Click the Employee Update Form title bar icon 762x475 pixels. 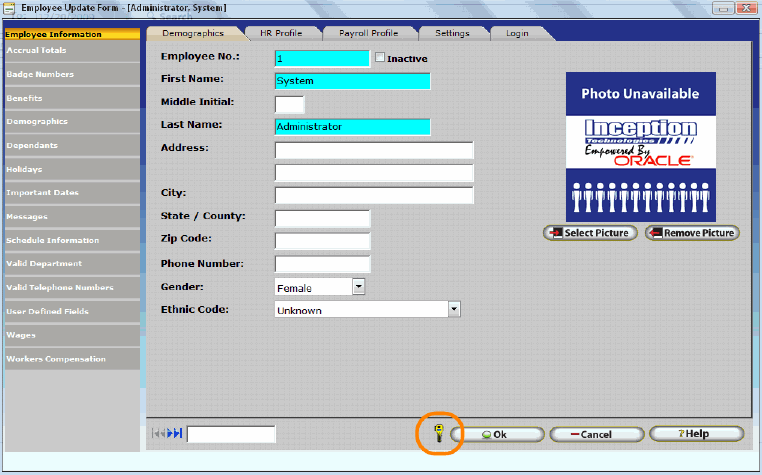pyautogui.click(x=9, y=7)
